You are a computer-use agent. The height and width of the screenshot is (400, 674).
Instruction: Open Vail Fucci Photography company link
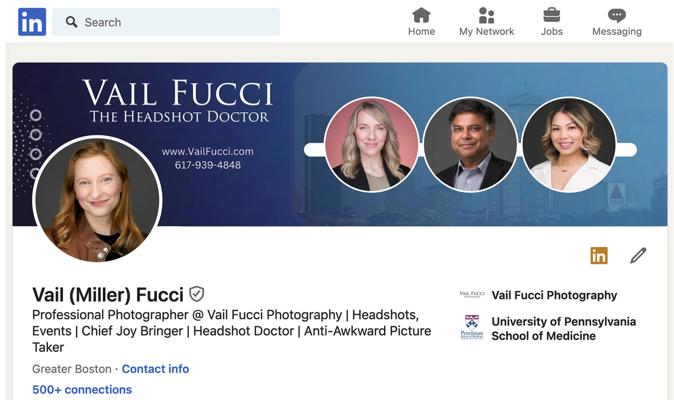point(554,295)
